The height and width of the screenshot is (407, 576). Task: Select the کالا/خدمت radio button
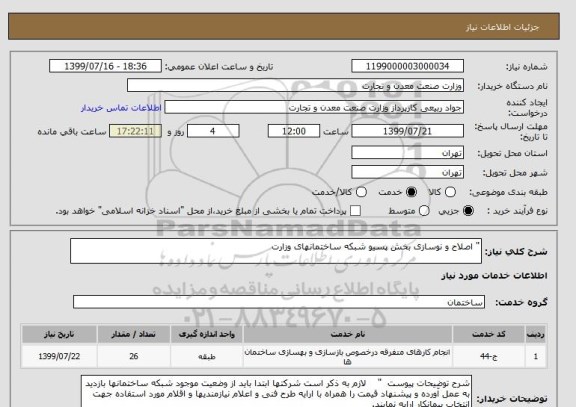coord(361,192)
